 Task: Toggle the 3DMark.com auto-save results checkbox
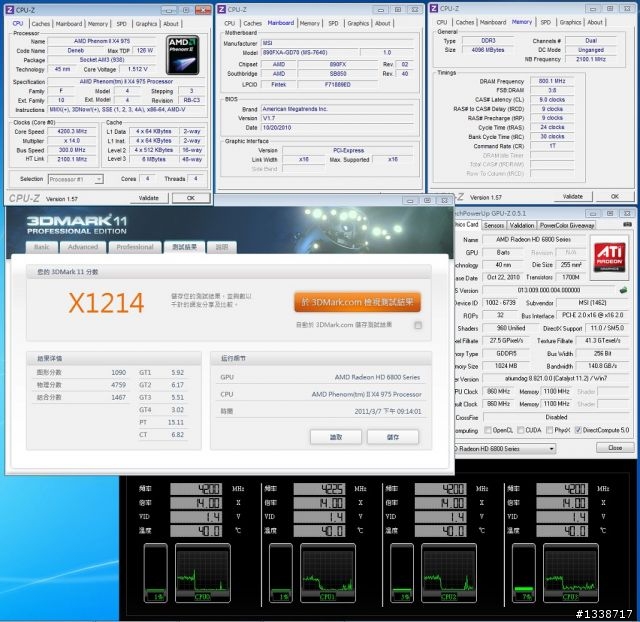click(x=418, y=325)
